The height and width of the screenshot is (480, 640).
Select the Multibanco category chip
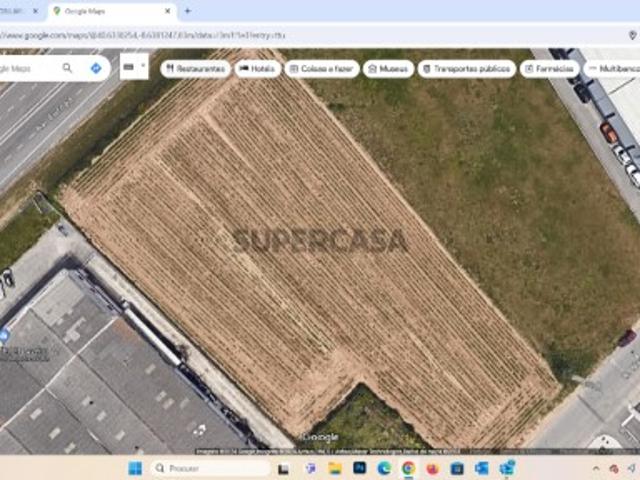pyautogui.click(x=613, y=69)
